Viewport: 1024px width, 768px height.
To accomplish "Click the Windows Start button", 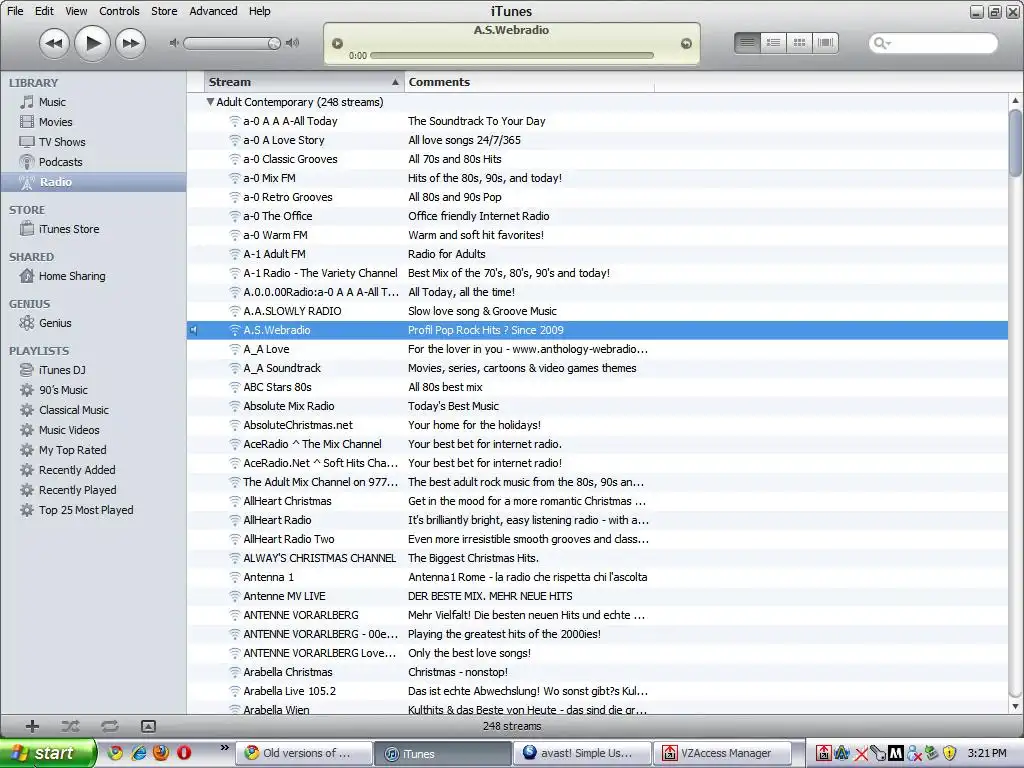I will point(47,753).
